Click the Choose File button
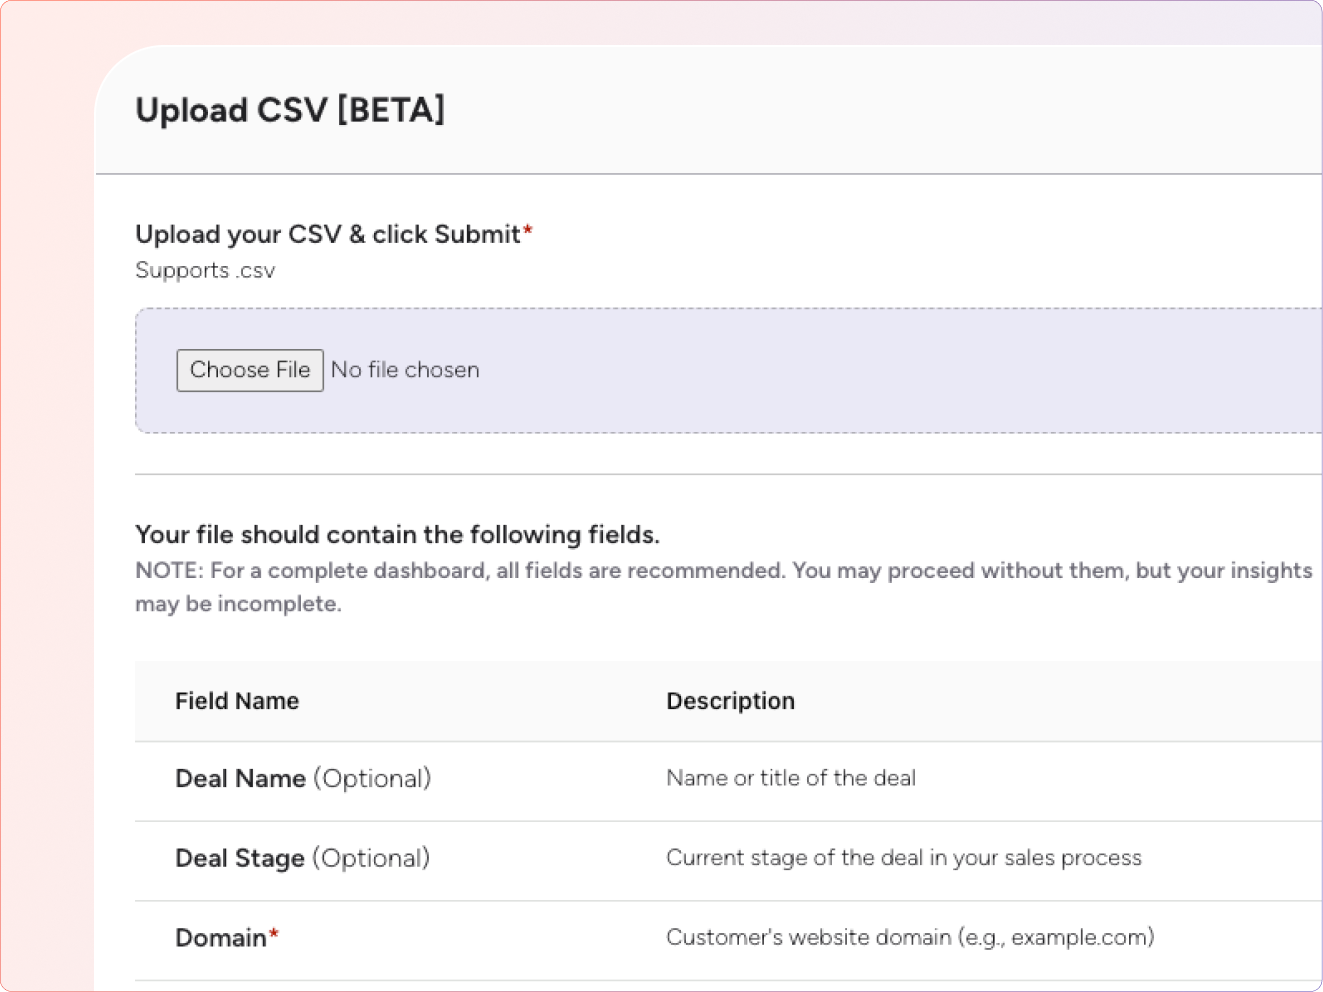 [249, 370]
